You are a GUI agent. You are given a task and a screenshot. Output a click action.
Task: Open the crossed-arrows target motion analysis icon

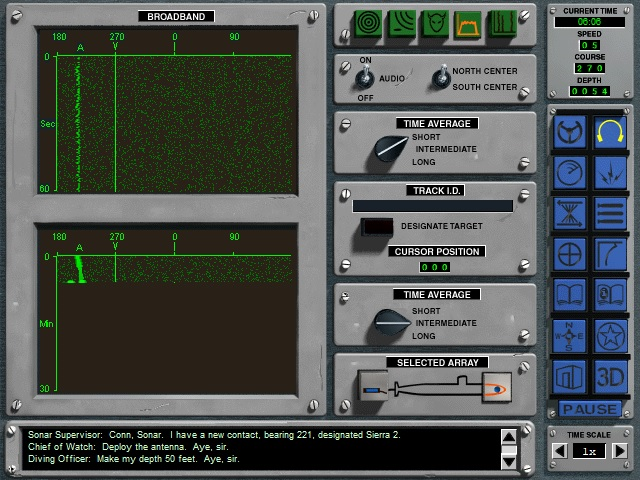(x=570, y=213)
